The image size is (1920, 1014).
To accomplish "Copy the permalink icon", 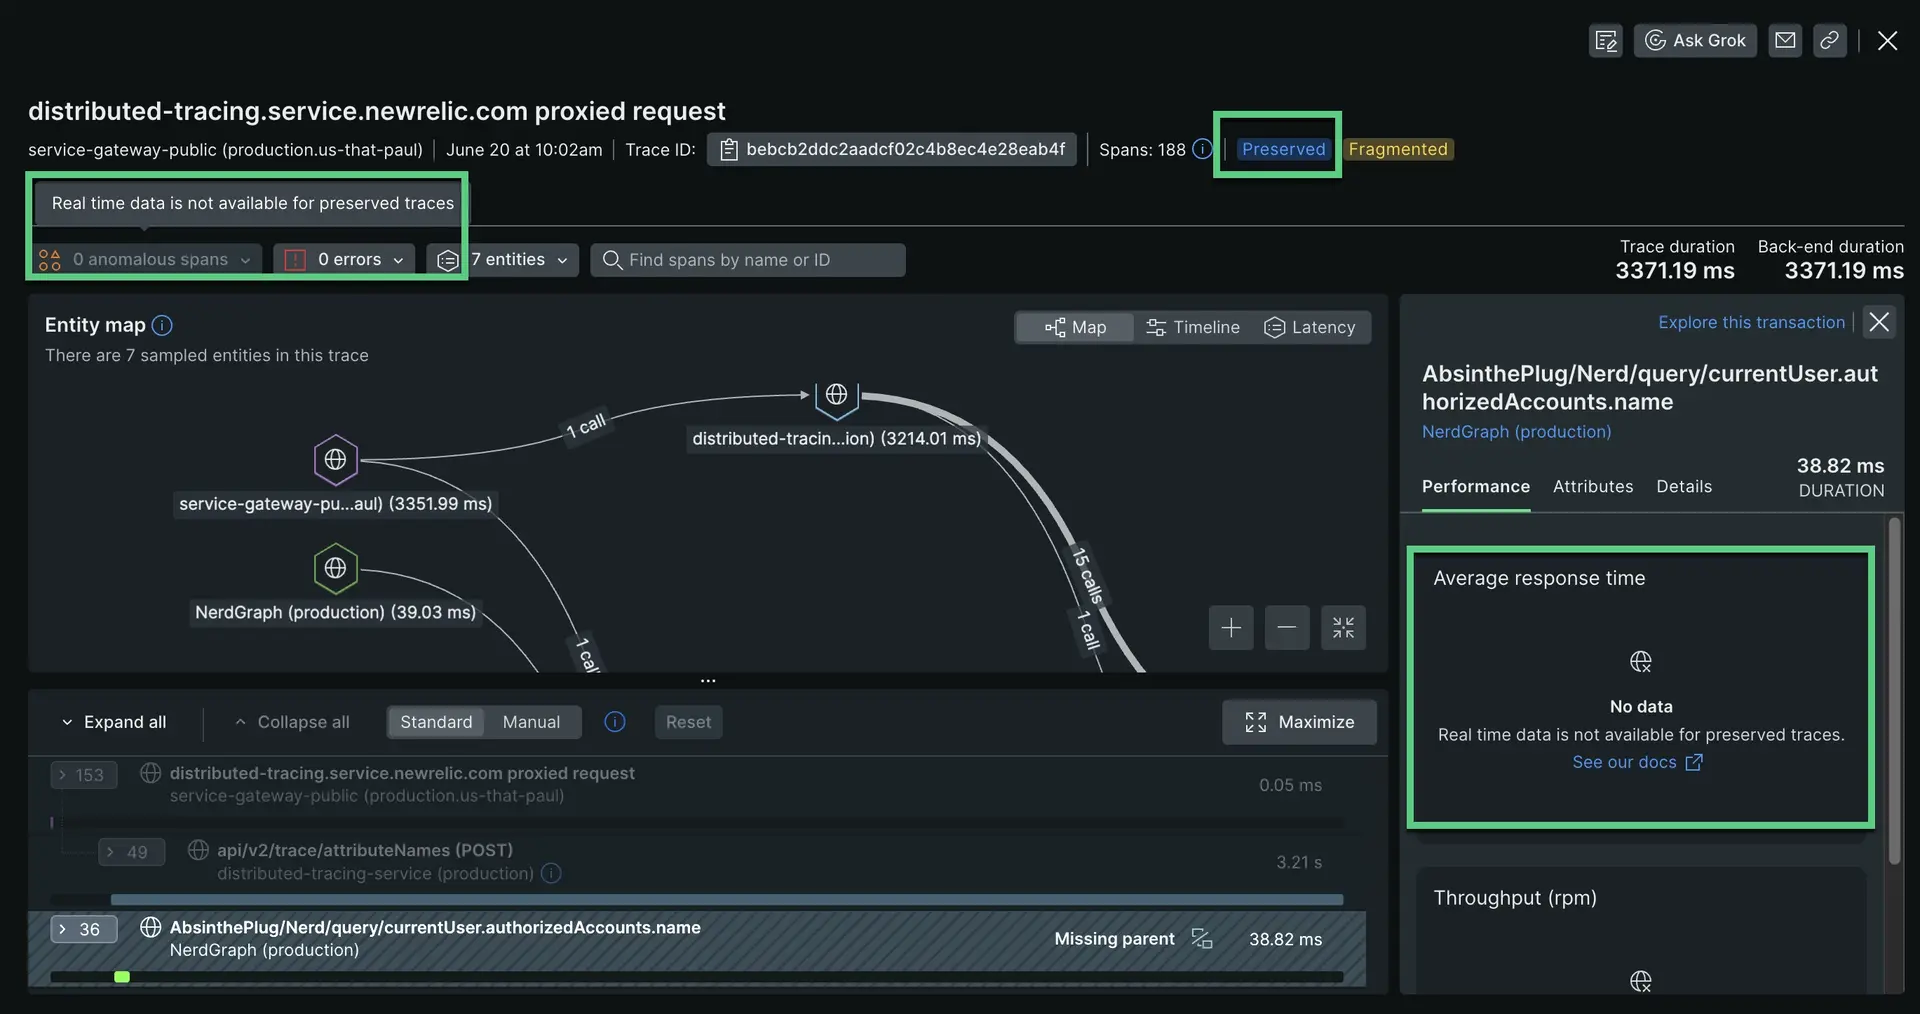I will click(x=1830, y=40).
